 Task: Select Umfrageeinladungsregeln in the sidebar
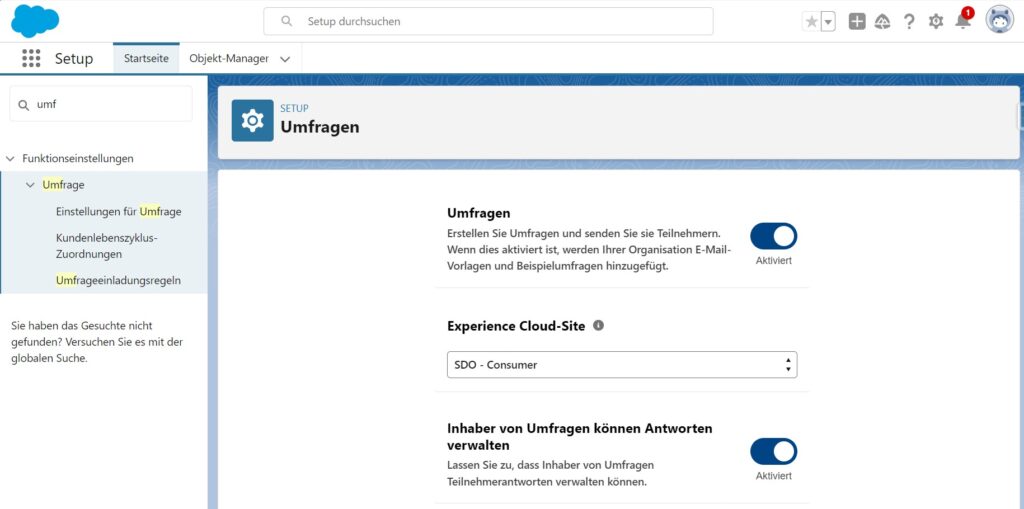[118, 280]
